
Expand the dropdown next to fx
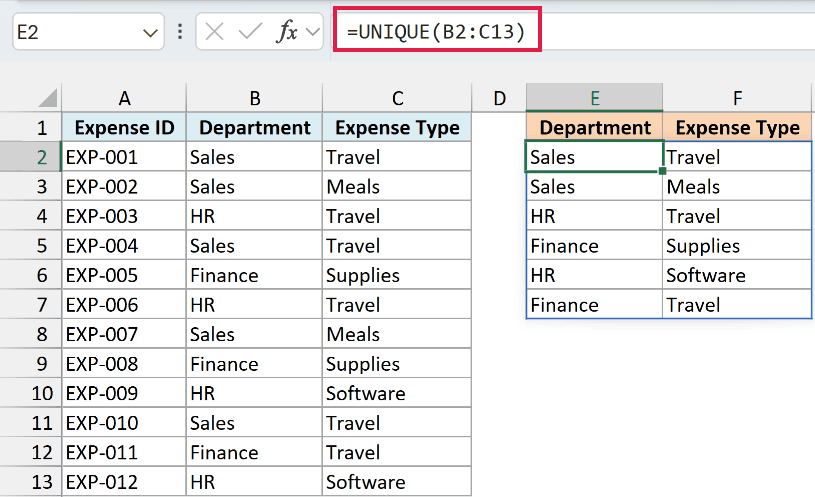[x=312, y=32]
